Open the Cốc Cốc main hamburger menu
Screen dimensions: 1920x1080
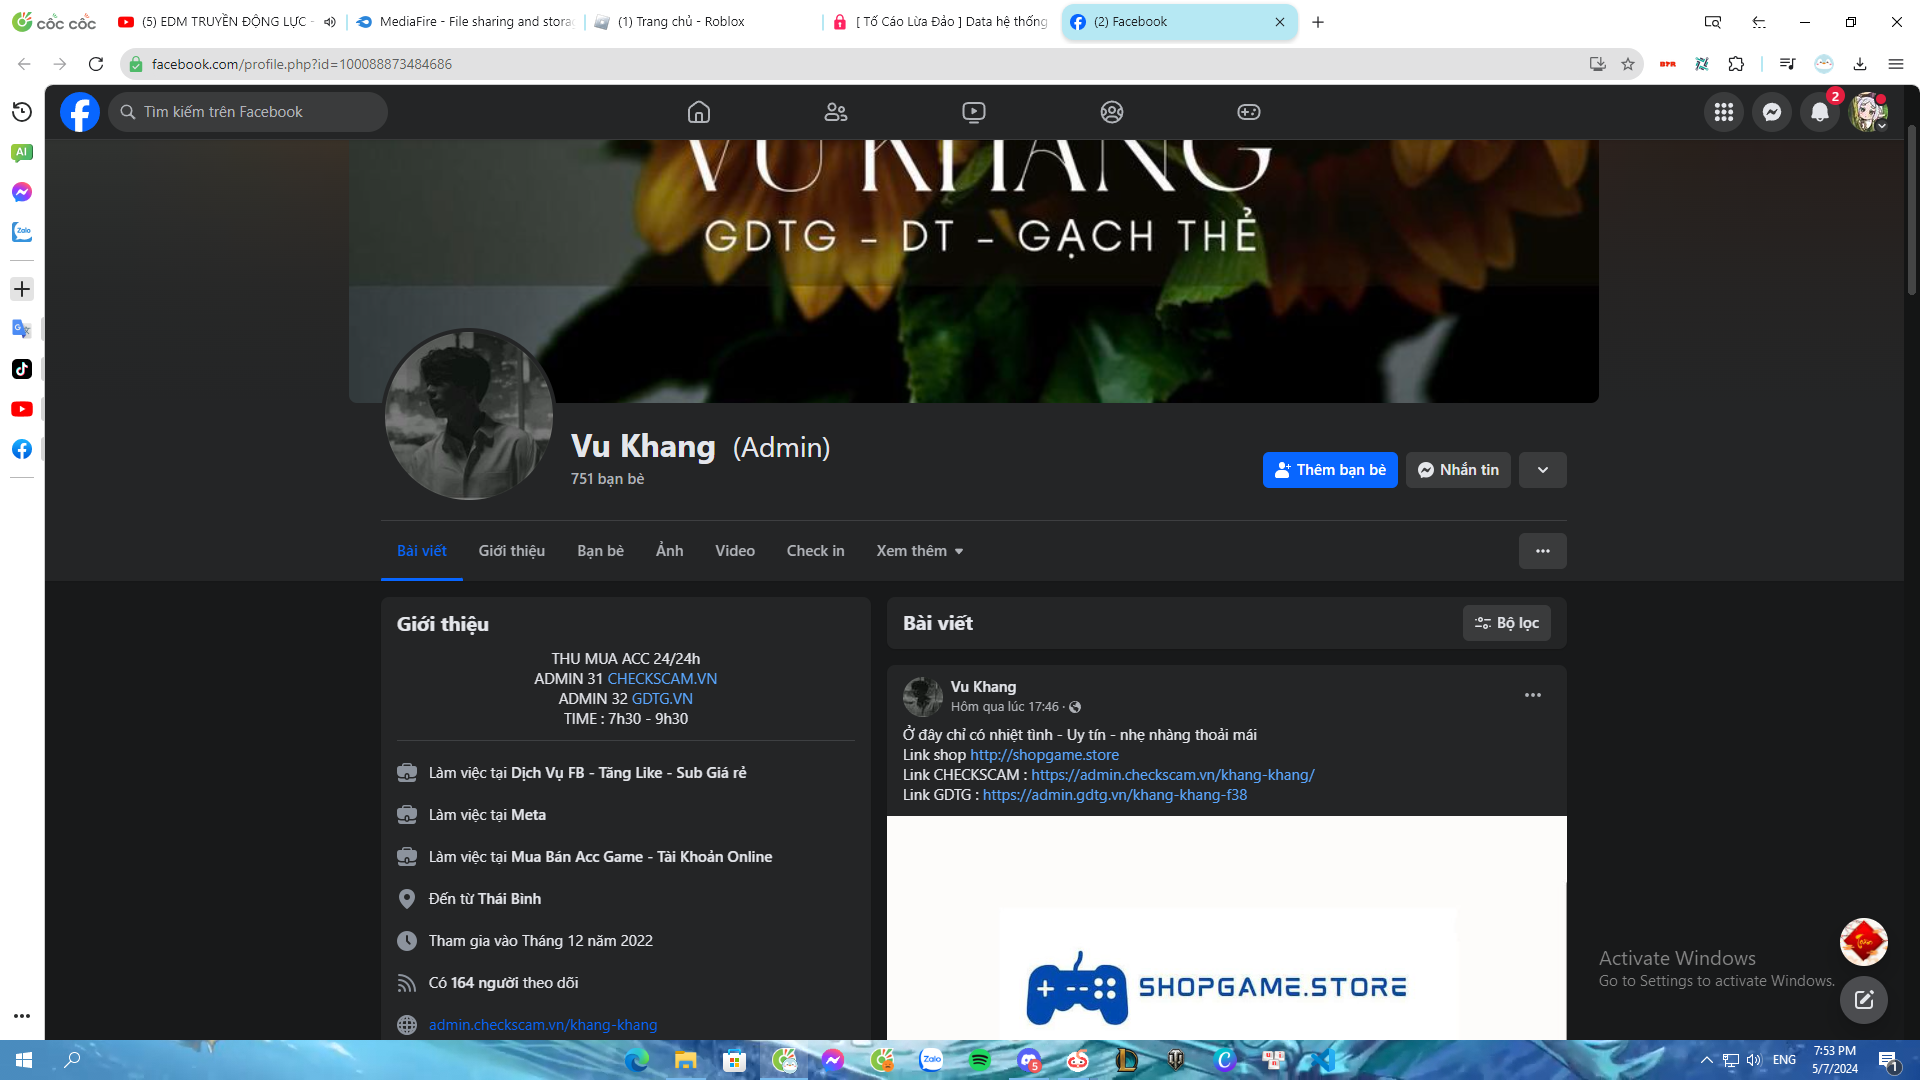1896,64
